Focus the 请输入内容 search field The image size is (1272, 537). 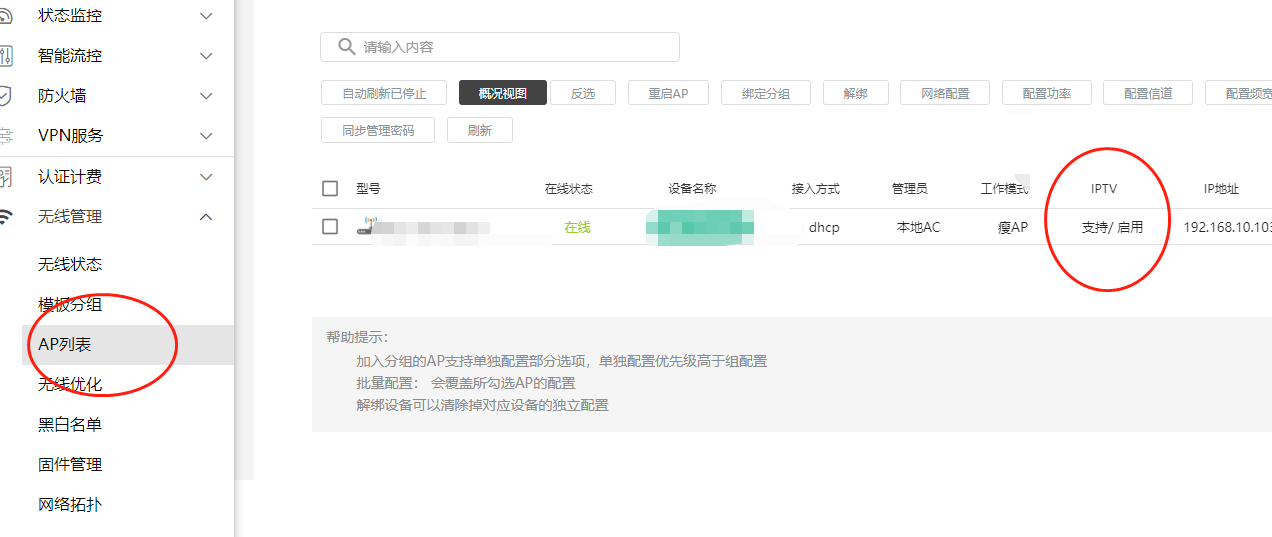(510, 47)
